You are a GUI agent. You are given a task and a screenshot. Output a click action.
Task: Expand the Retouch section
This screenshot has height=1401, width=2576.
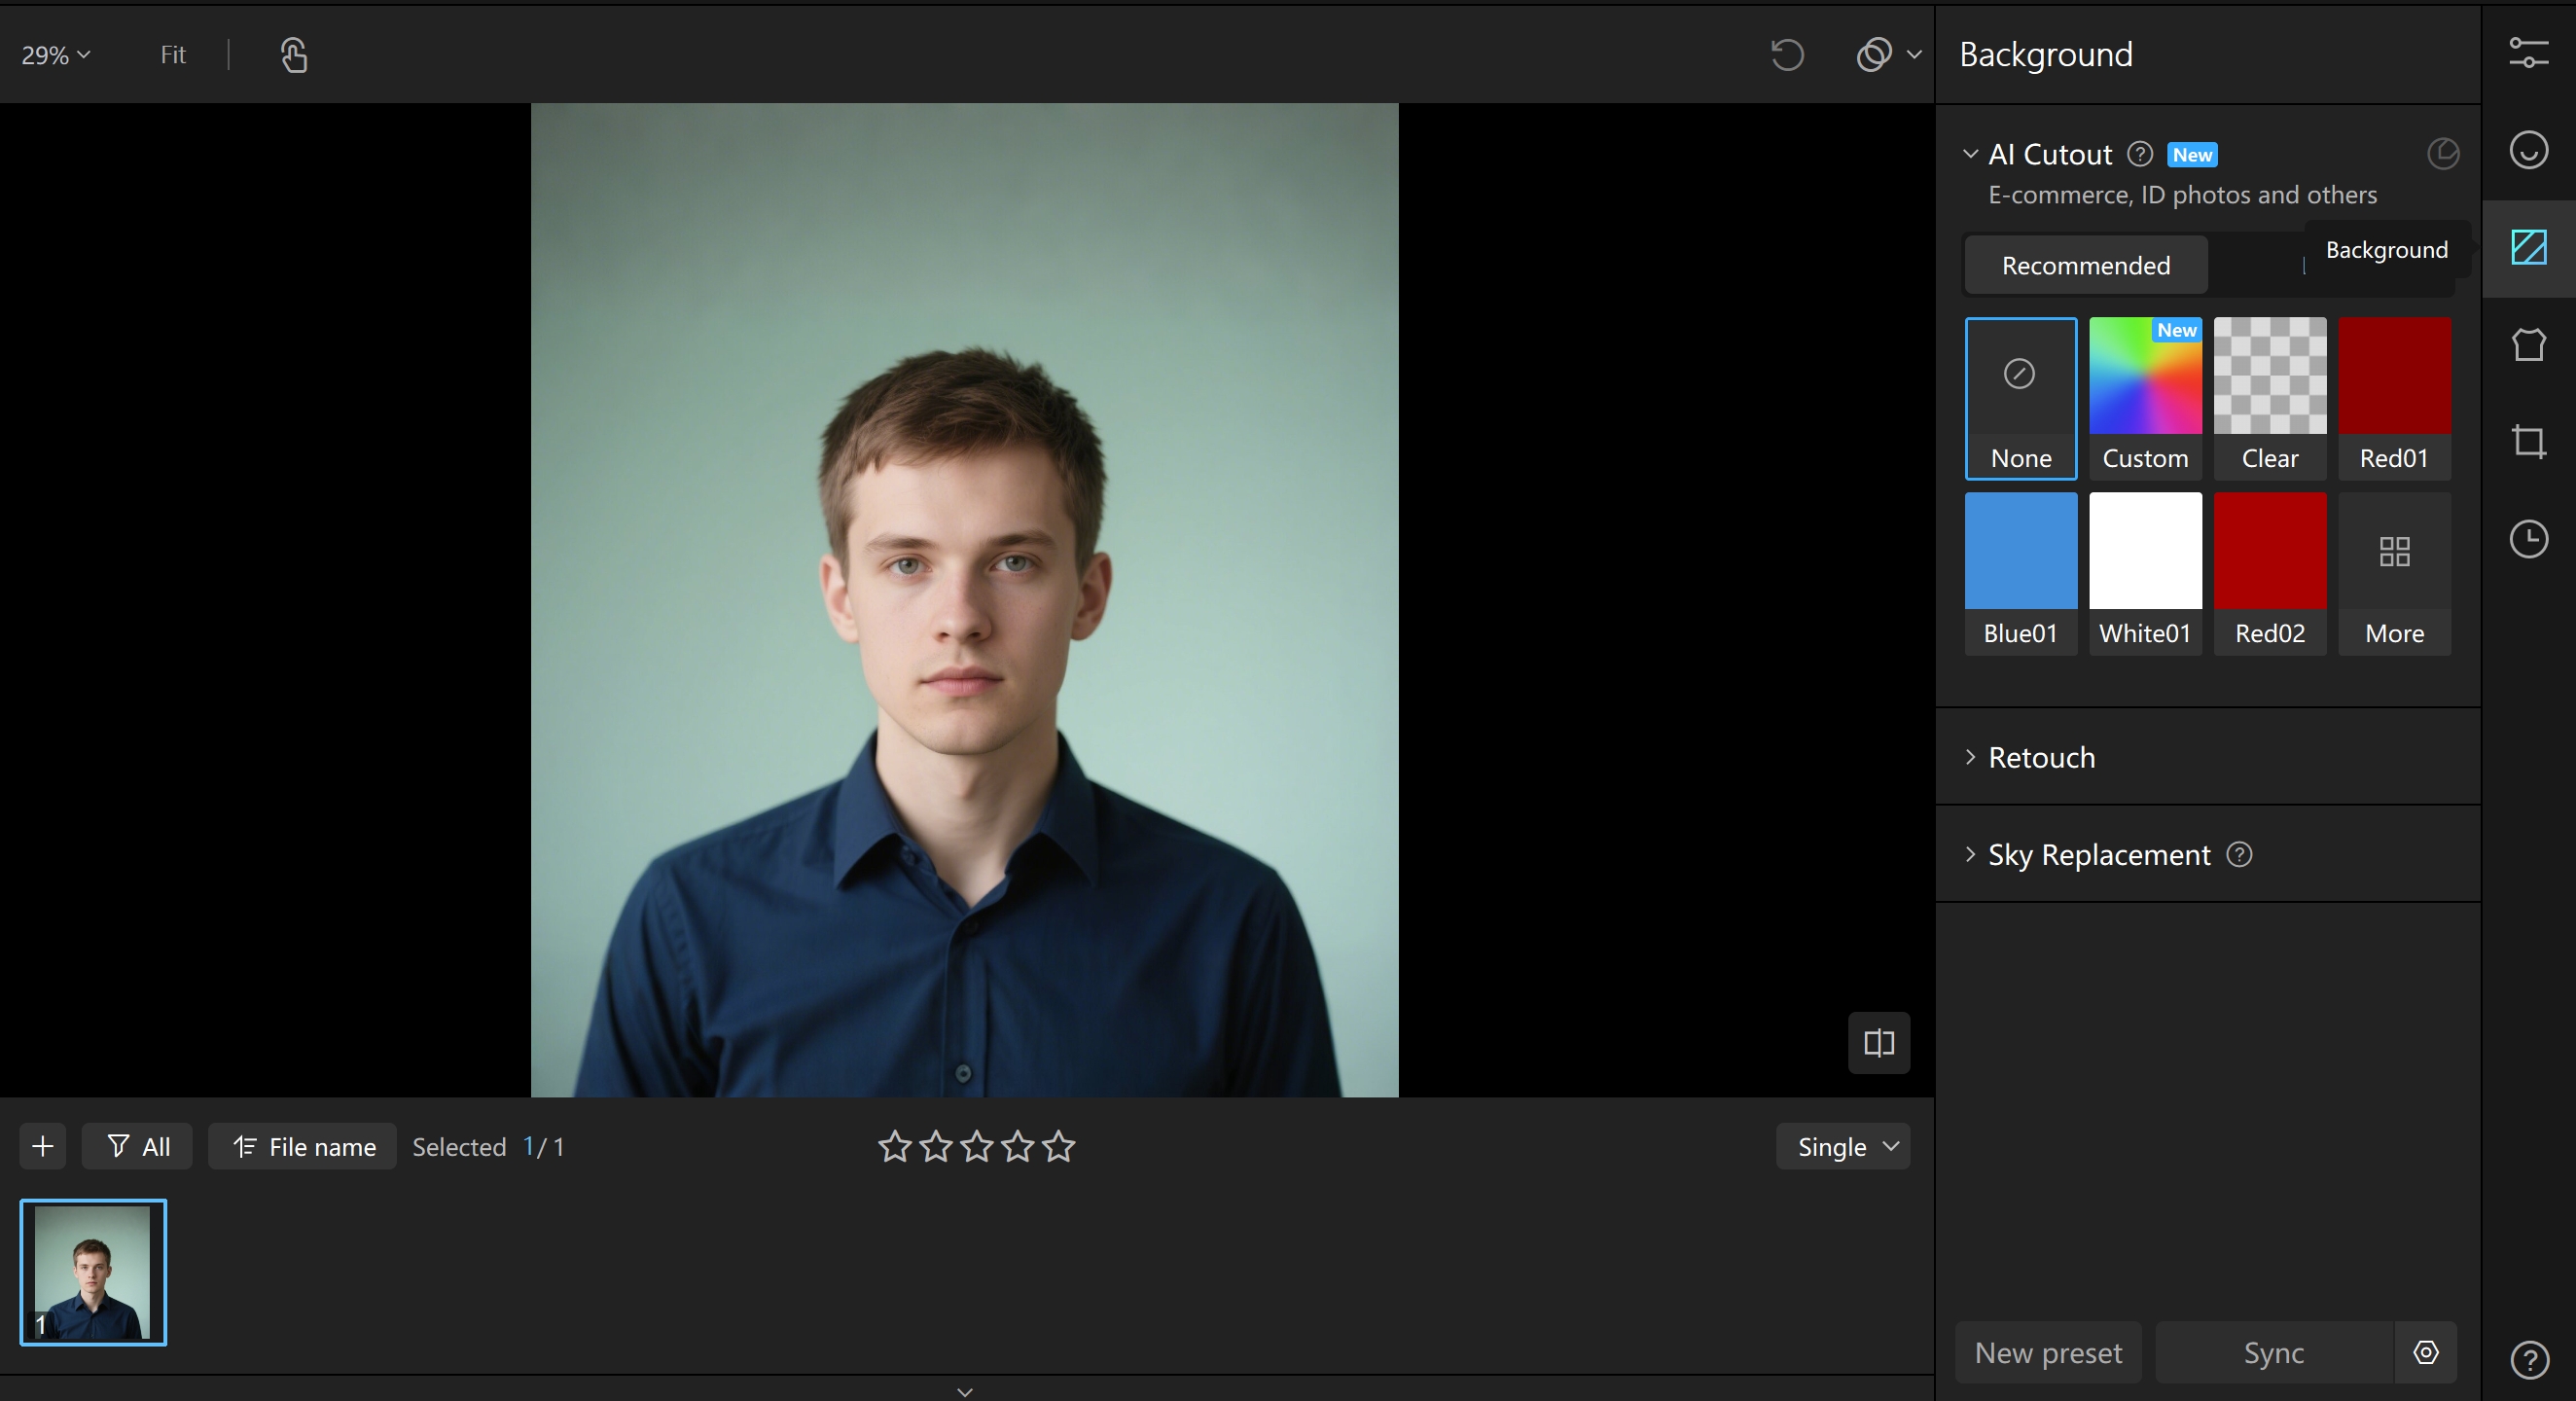click(2040, 757)
